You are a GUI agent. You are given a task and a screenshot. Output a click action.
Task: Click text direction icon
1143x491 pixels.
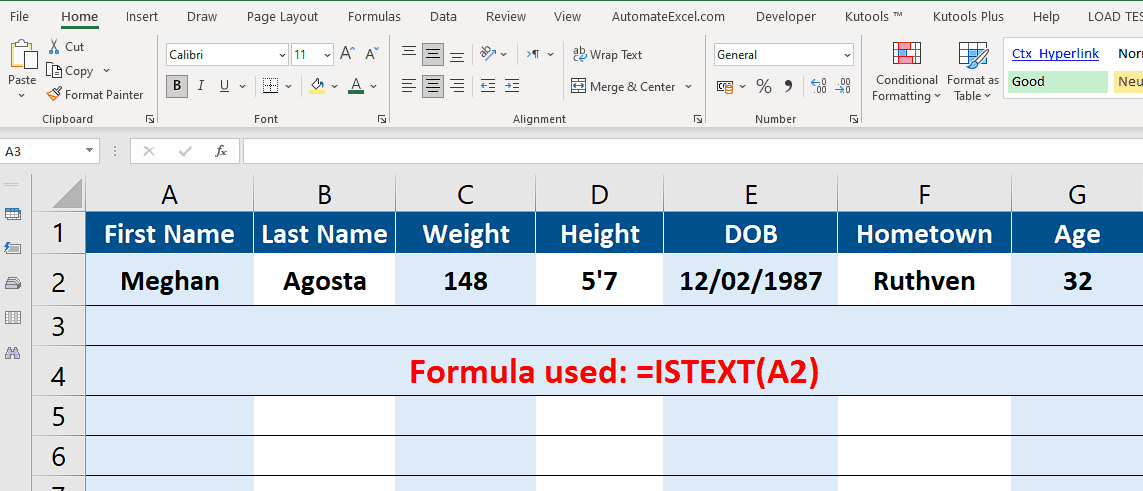coord(534,54)
